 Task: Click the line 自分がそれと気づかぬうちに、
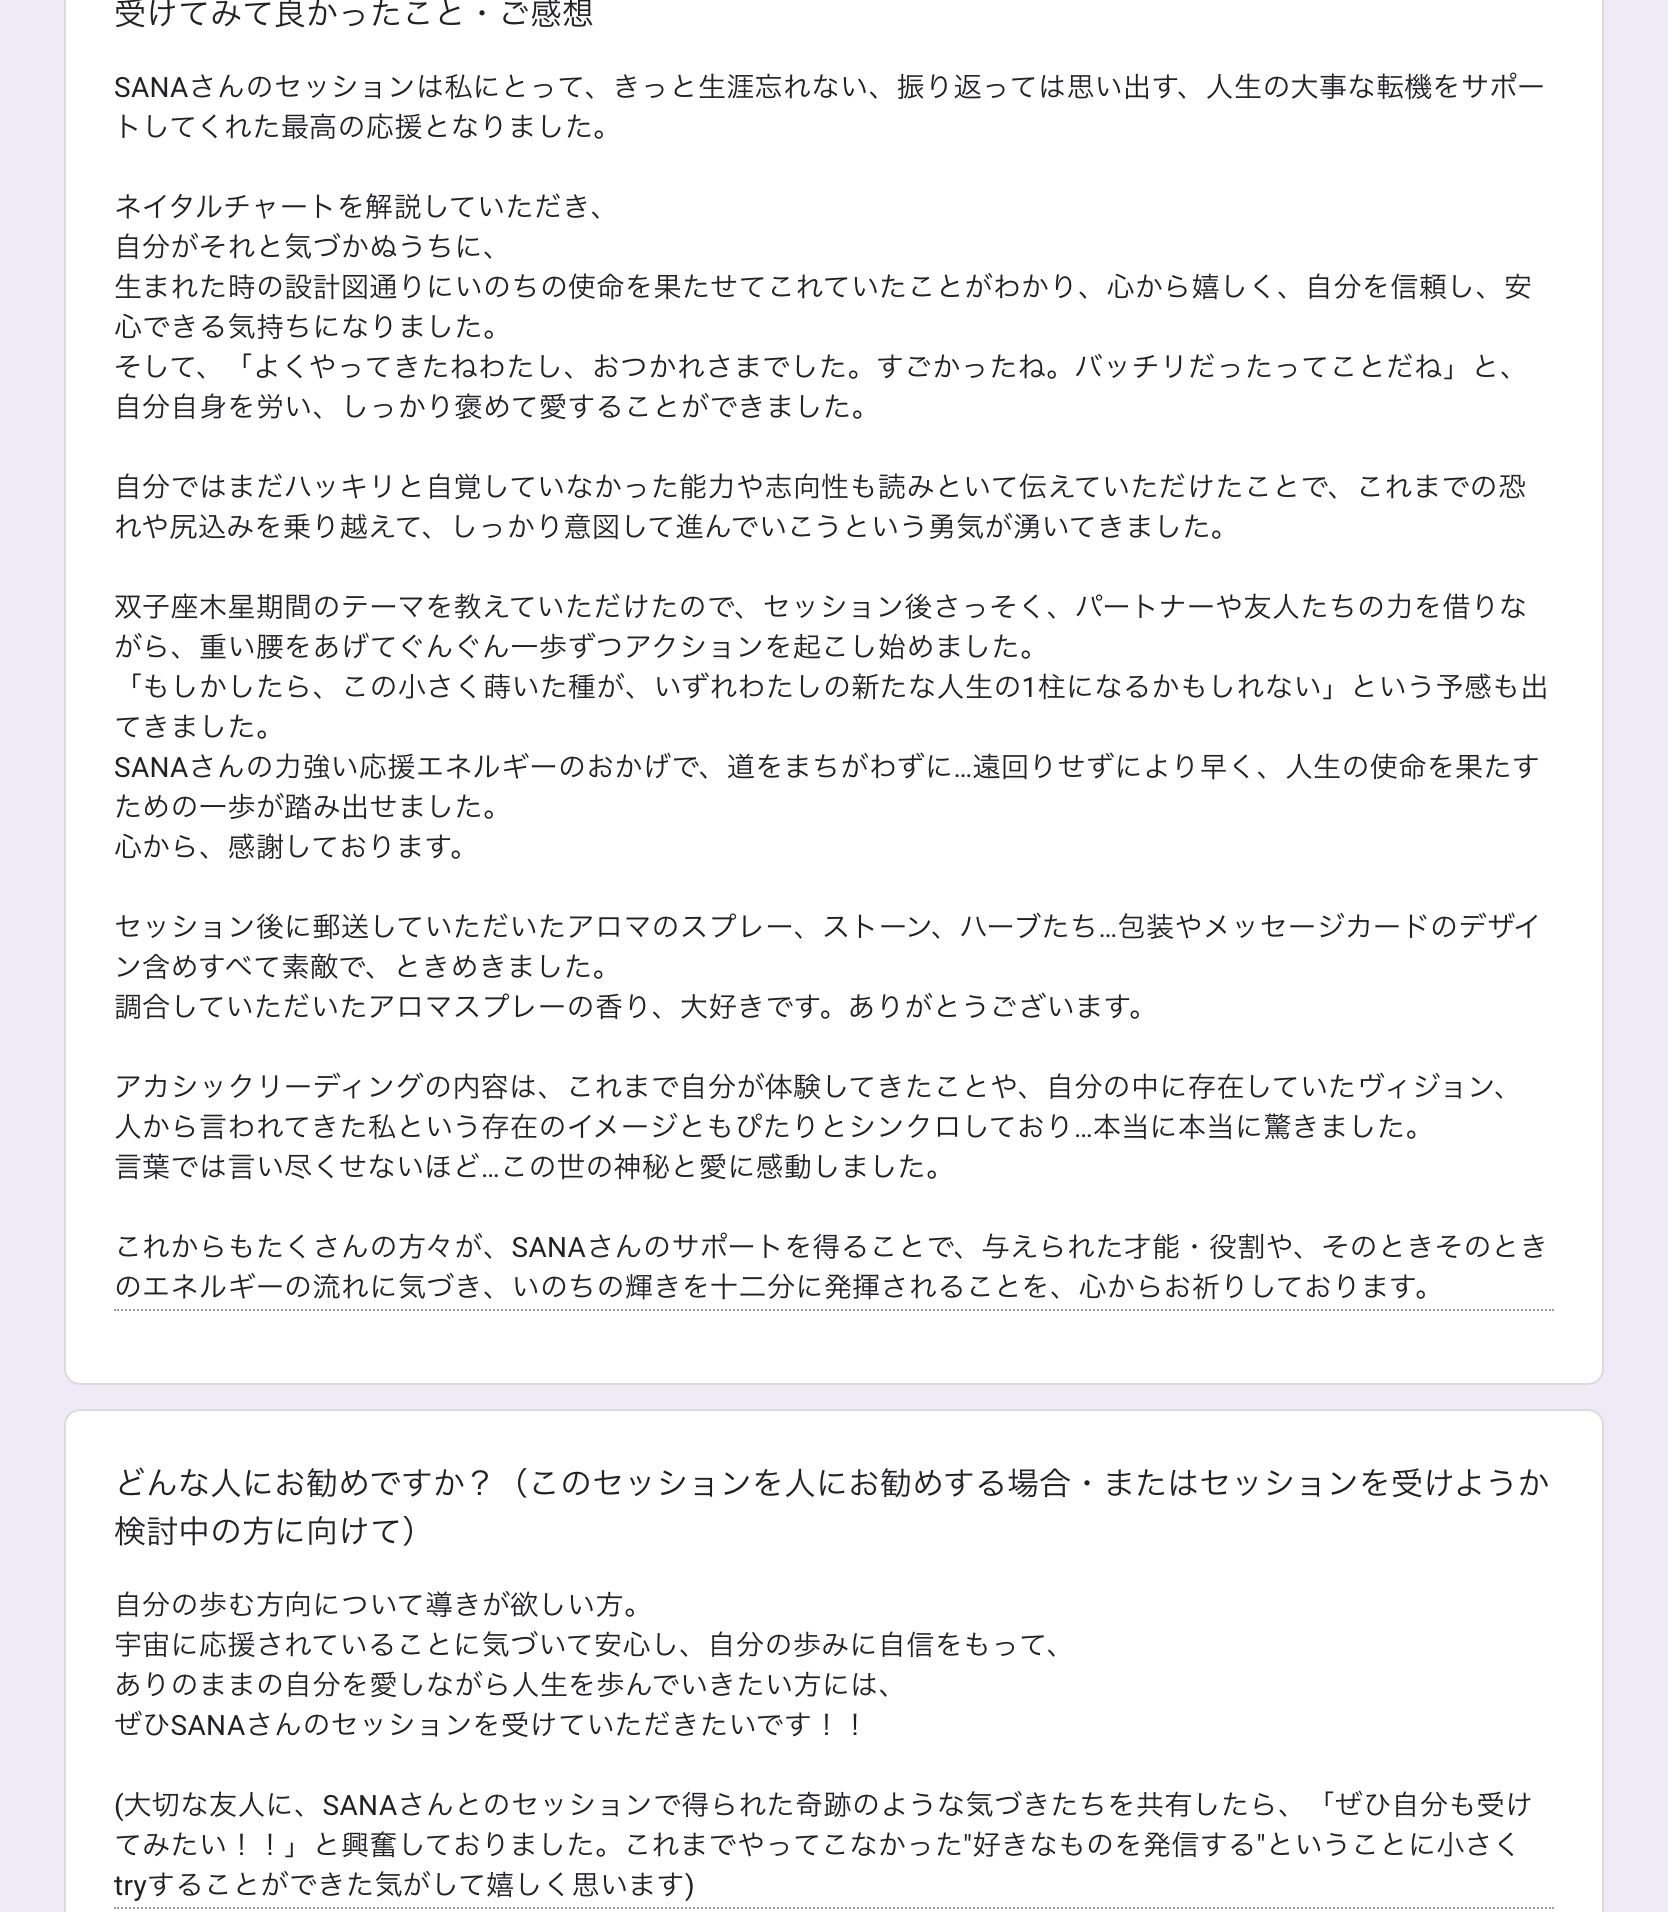click(x=306, y=247)
